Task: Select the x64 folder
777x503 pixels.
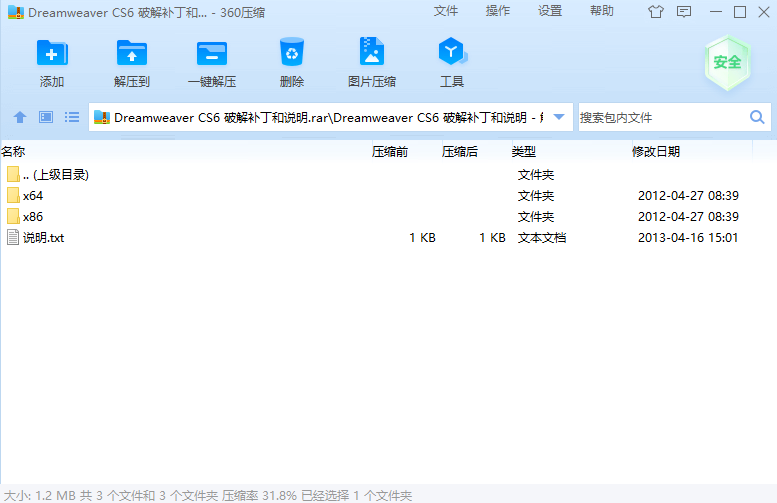Action: pyautogui.click(x=33, y=196)
